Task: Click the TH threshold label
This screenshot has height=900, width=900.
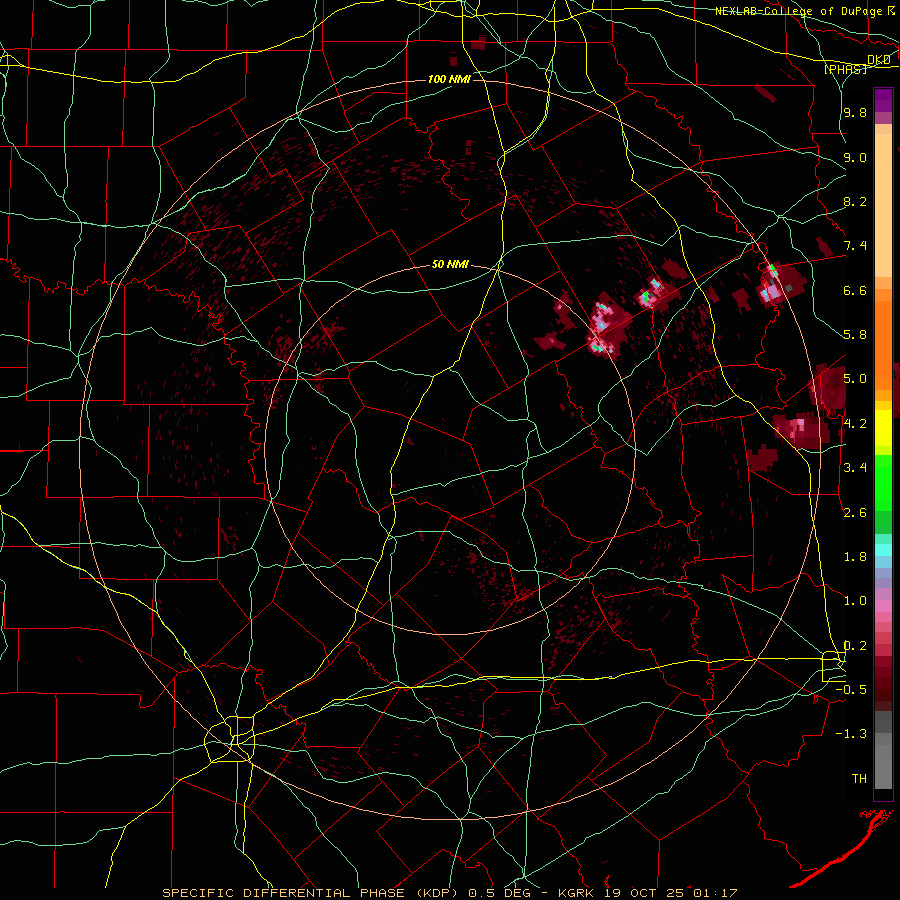Action: tap(859, 779)
